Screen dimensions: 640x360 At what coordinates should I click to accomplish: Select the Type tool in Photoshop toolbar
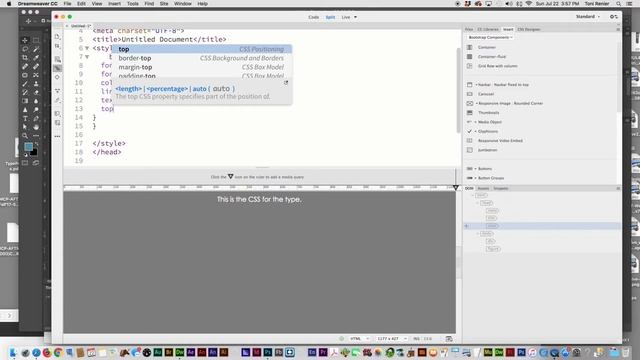(25, 118)
